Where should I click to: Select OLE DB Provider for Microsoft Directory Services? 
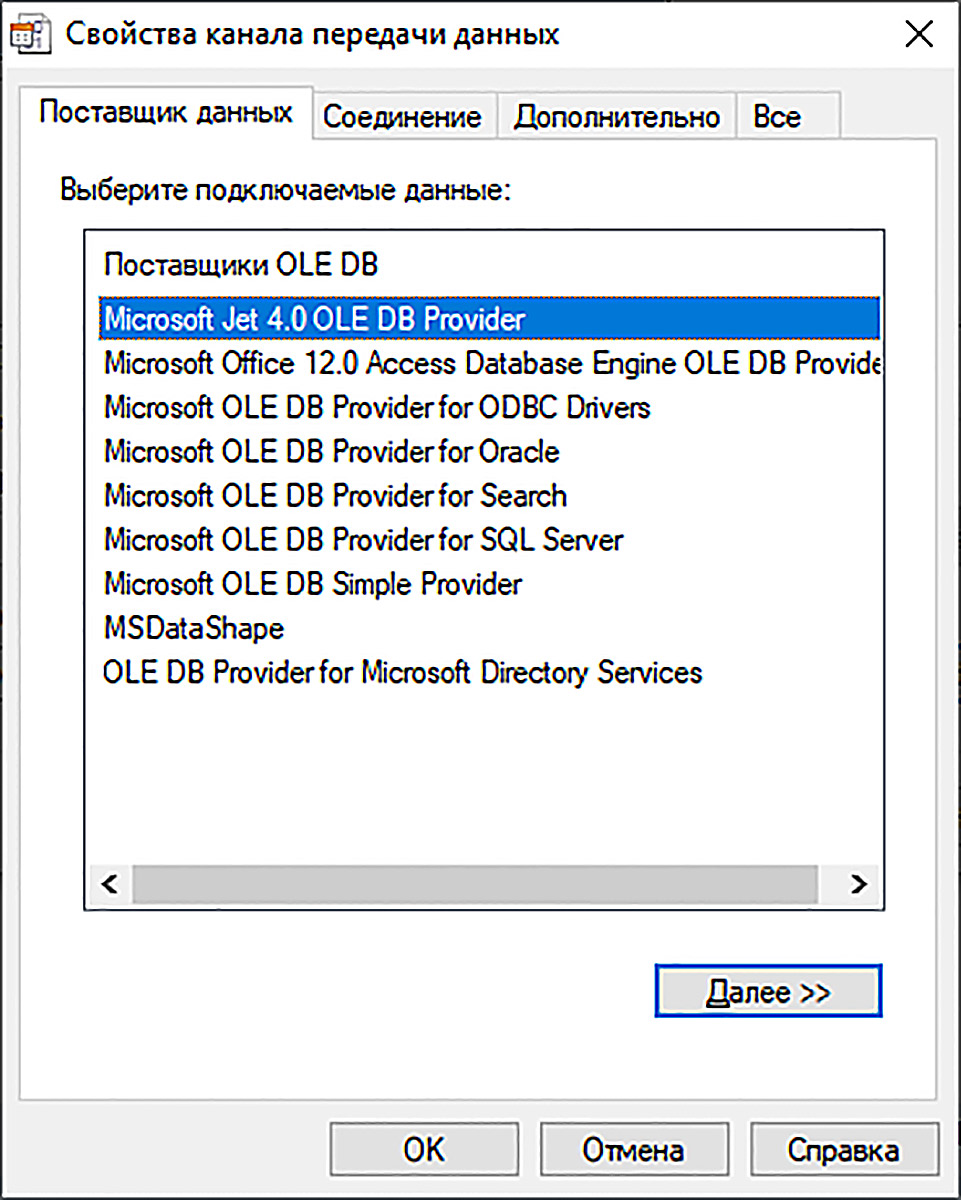tap(402, 672)
